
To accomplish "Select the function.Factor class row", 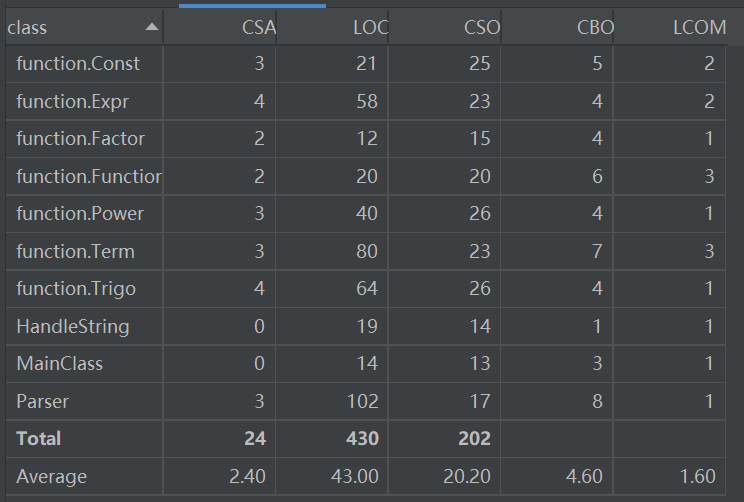I will point(366,139).
